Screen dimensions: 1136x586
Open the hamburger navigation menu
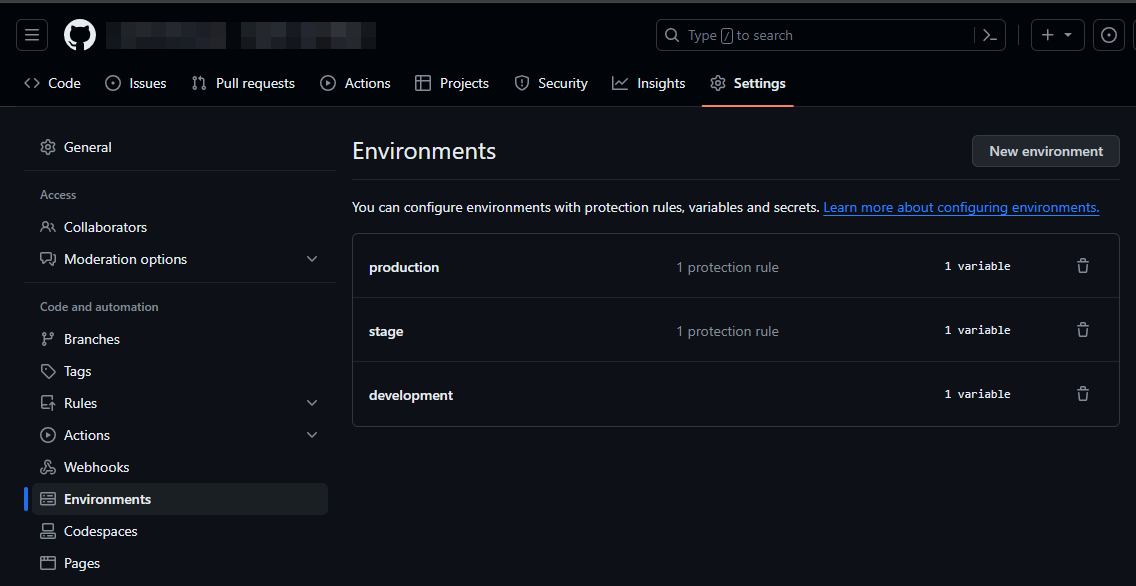(32, 35)
